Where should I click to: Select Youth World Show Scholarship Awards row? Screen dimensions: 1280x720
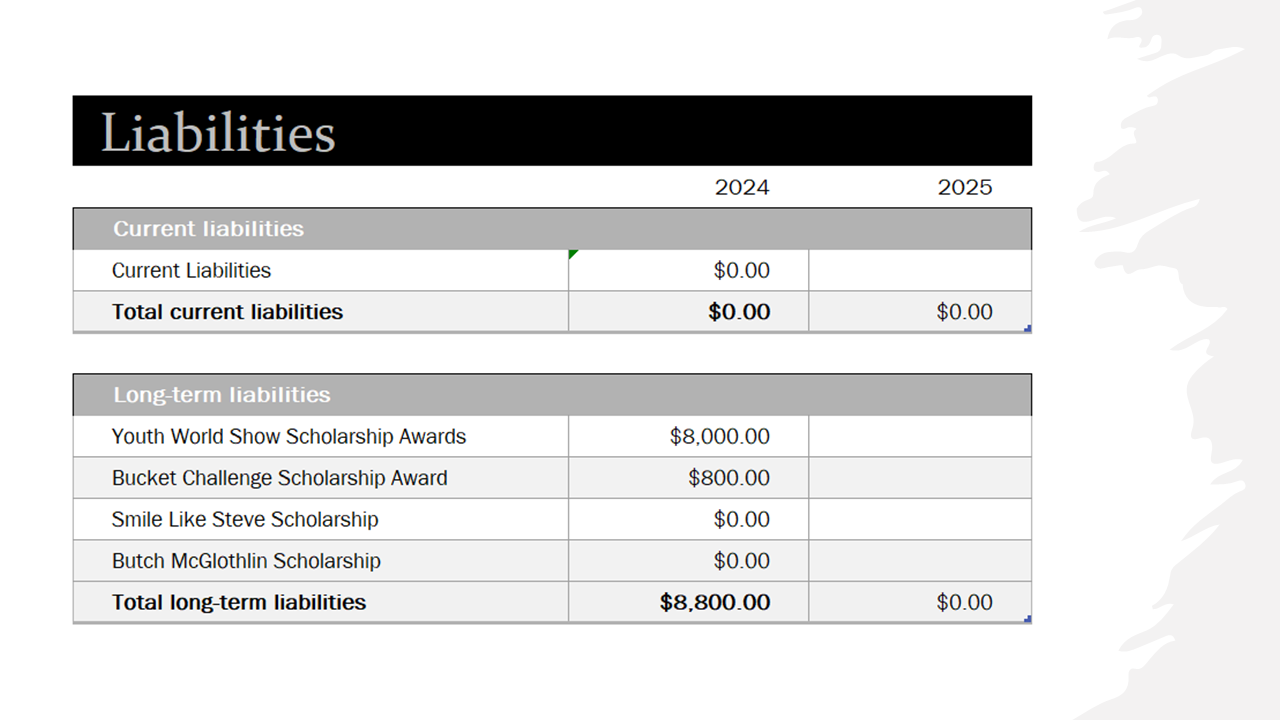[289, 437]
